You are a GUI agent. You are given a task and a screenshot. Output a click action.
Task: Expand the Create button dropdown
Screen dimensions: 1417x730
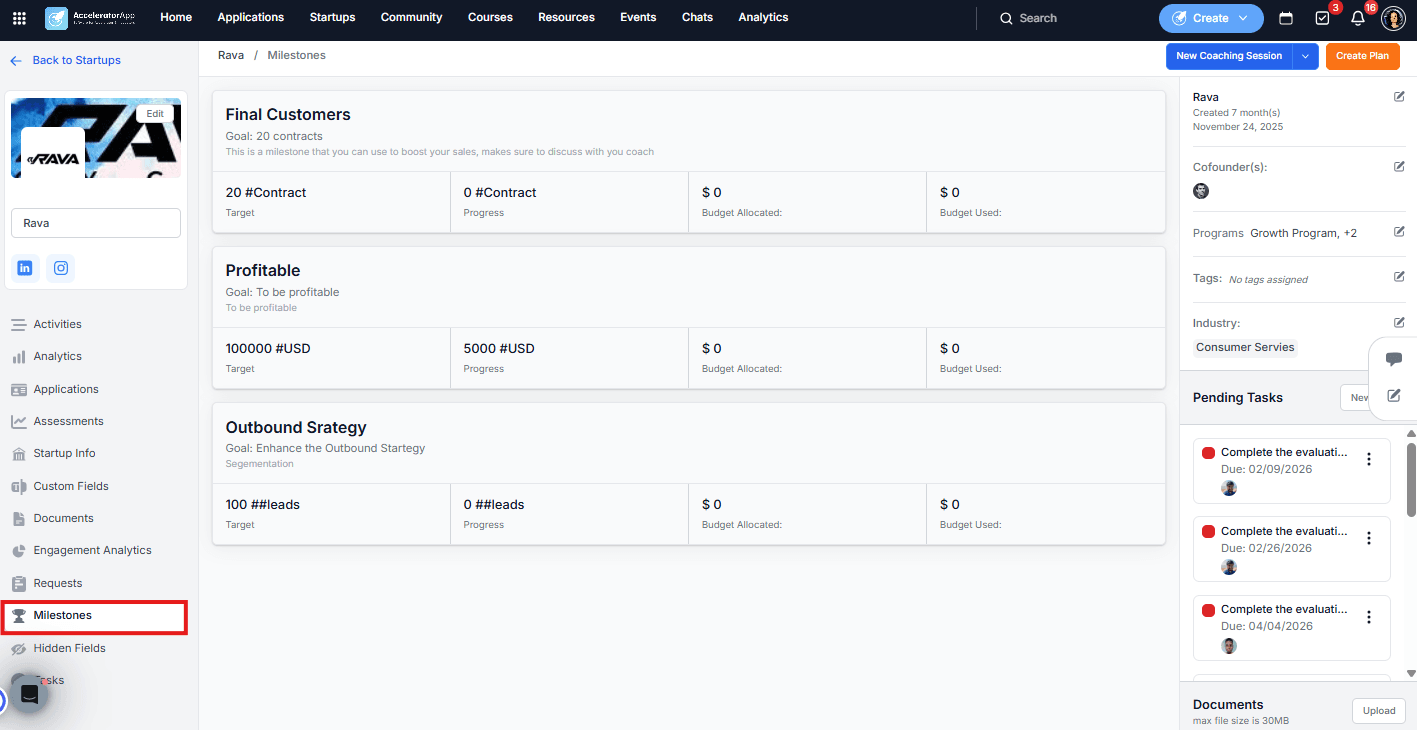tap(1243, 18)
